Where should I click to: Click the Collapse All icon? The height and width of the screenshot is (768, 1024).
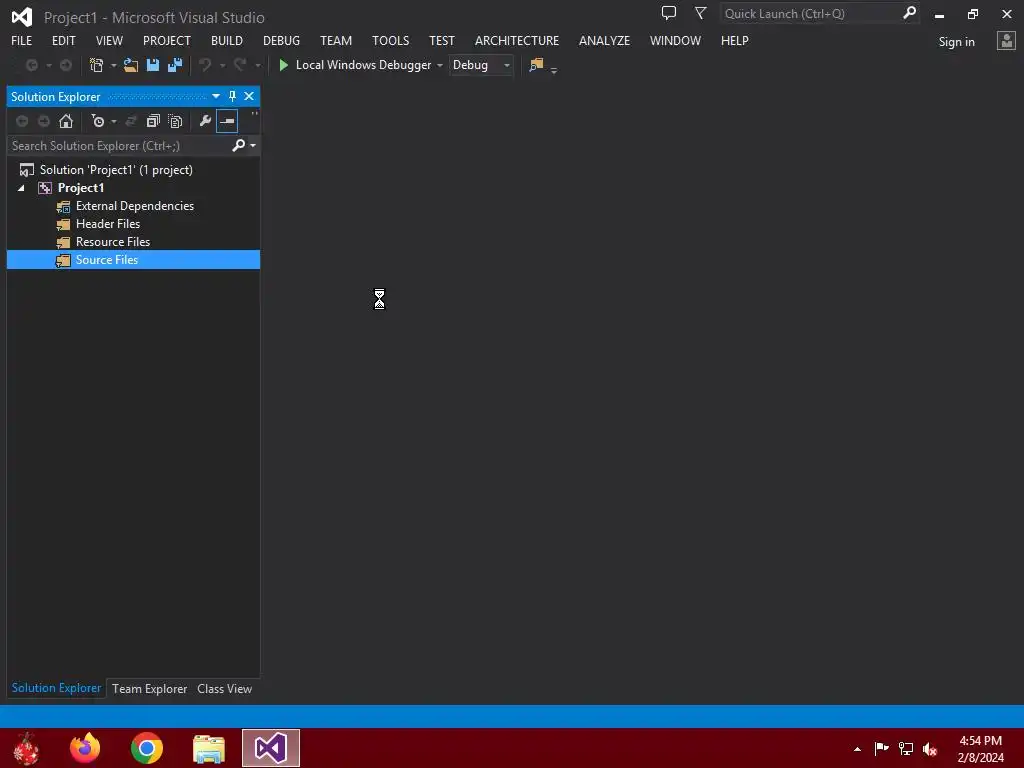153,121
